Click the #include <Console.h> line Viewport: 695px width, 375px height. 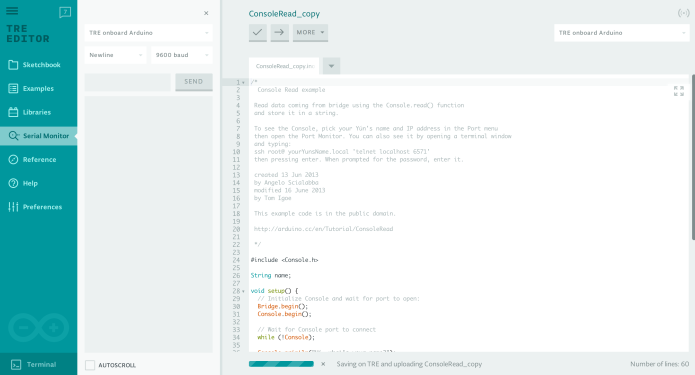[284, 260]
